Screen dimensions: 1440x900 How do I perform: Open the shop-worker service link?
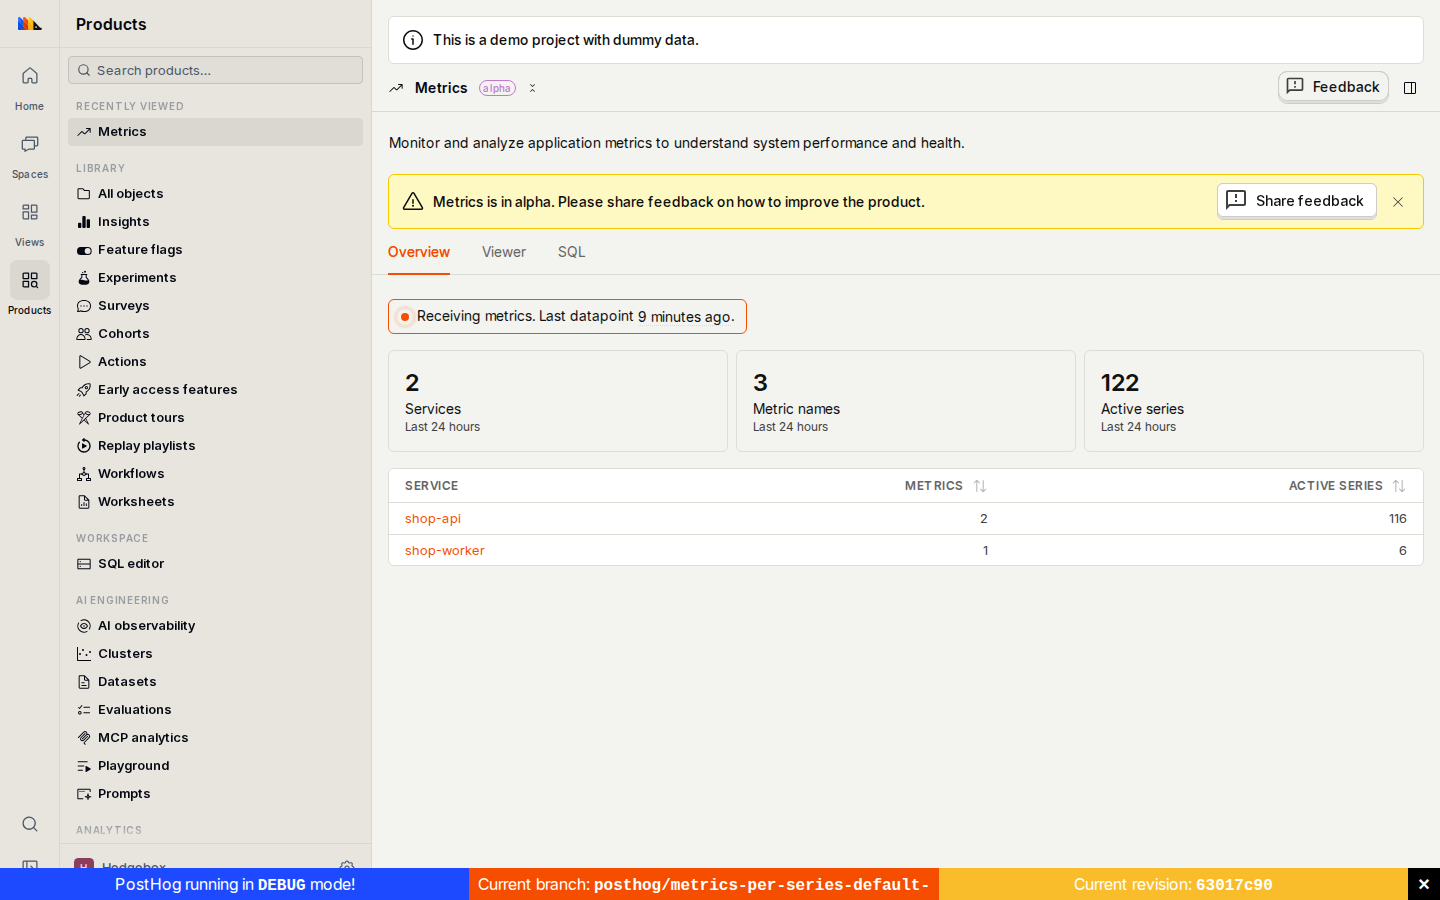pos(445,550)
